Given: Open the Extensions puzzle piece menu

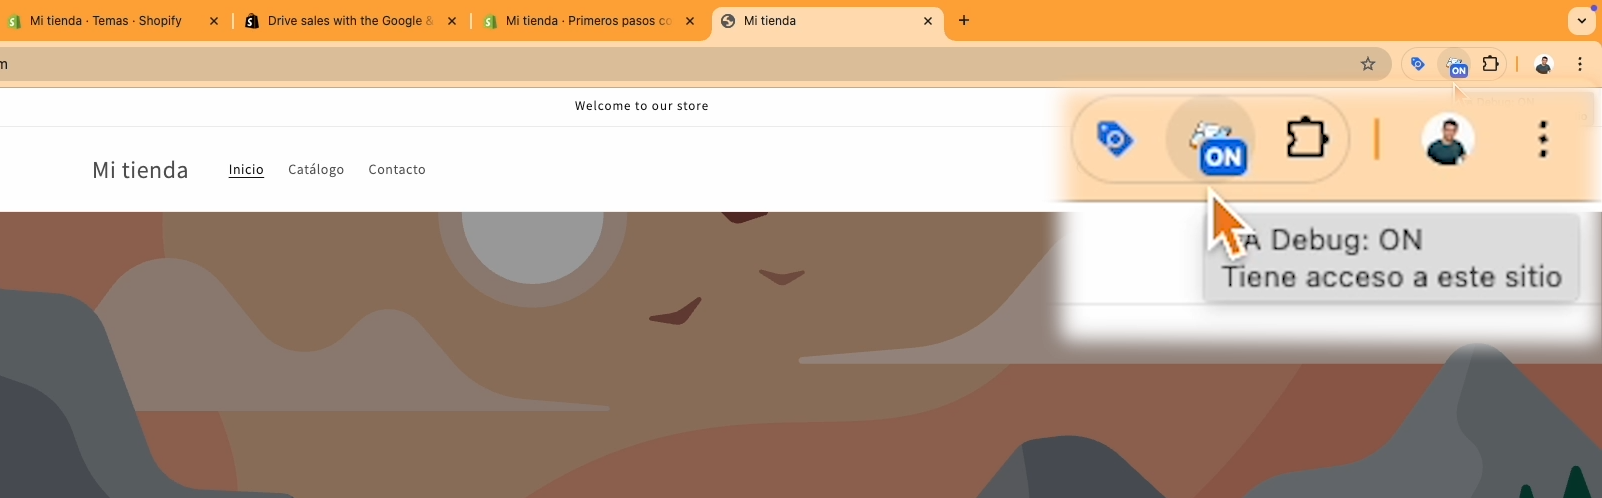Looking at the screenshot, I should (x=1491, y=64).
